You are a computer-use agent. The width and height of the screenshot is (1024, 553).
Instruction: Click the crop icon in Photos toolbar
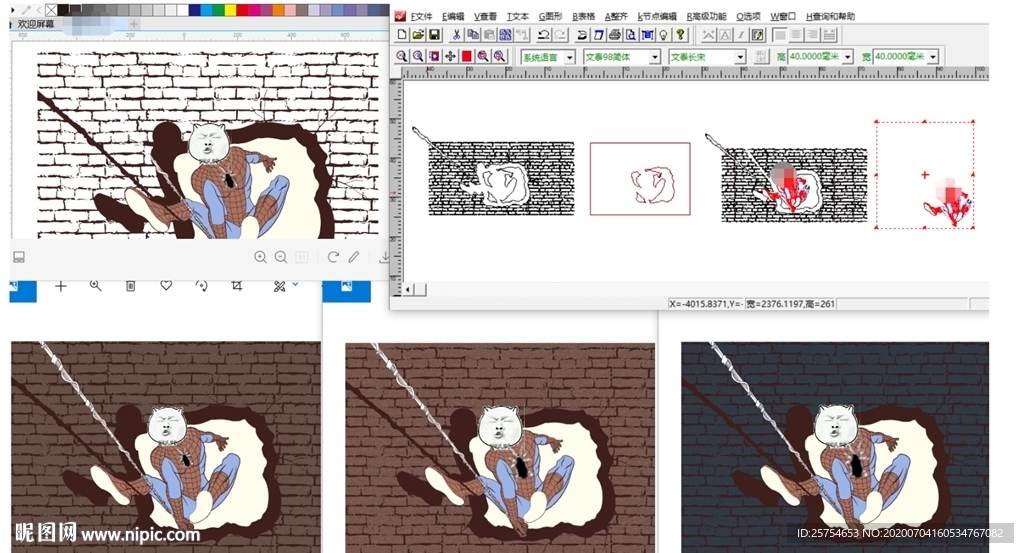[236, 286]
